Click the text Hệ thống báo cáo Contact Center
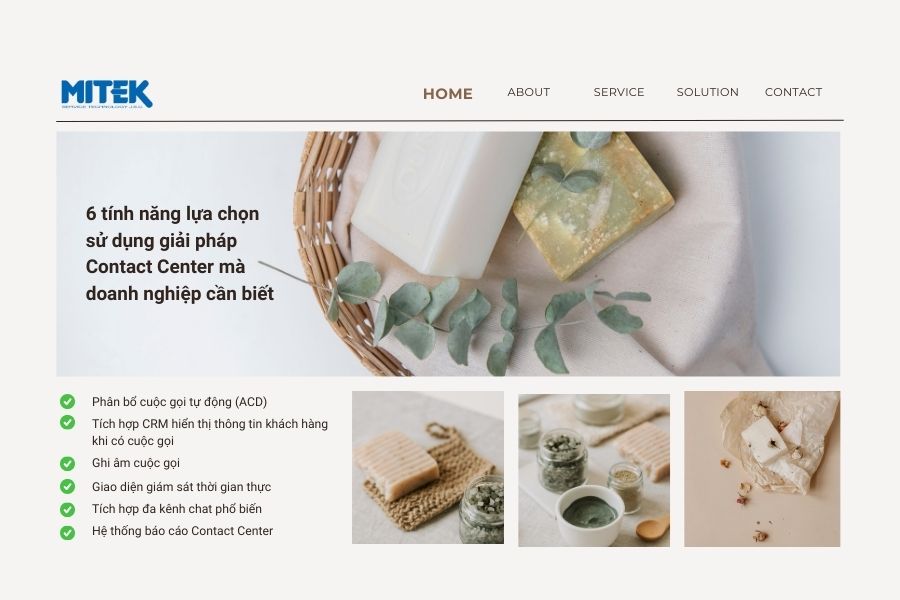 183,531
